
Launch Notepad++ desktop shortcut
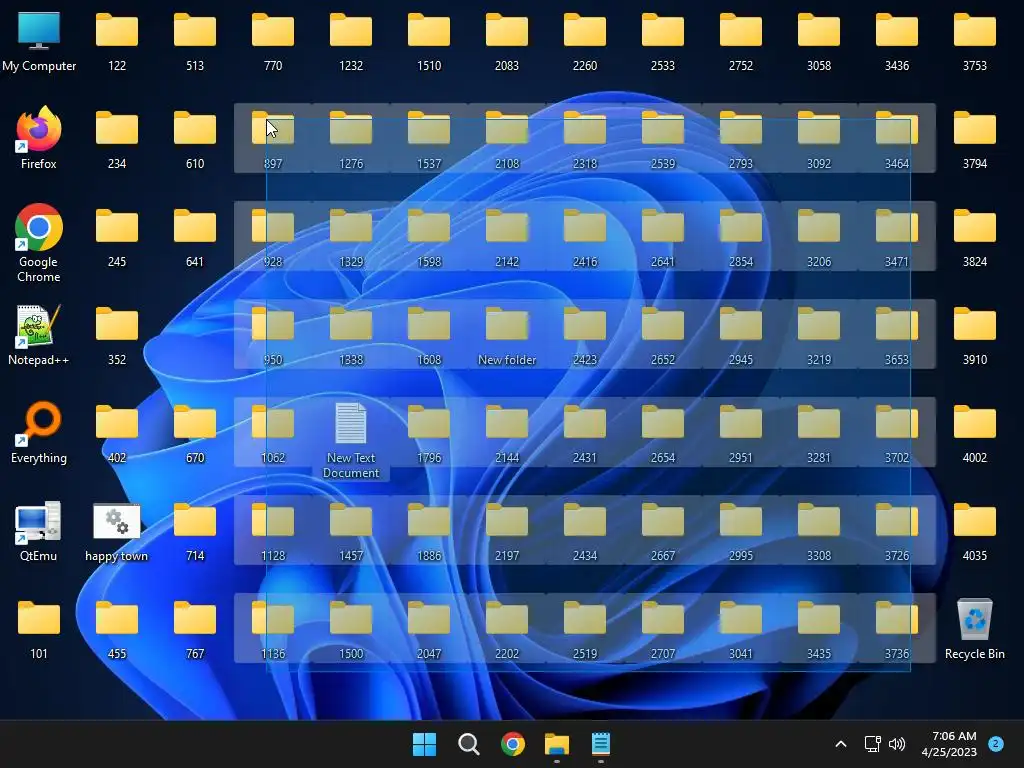39,334
